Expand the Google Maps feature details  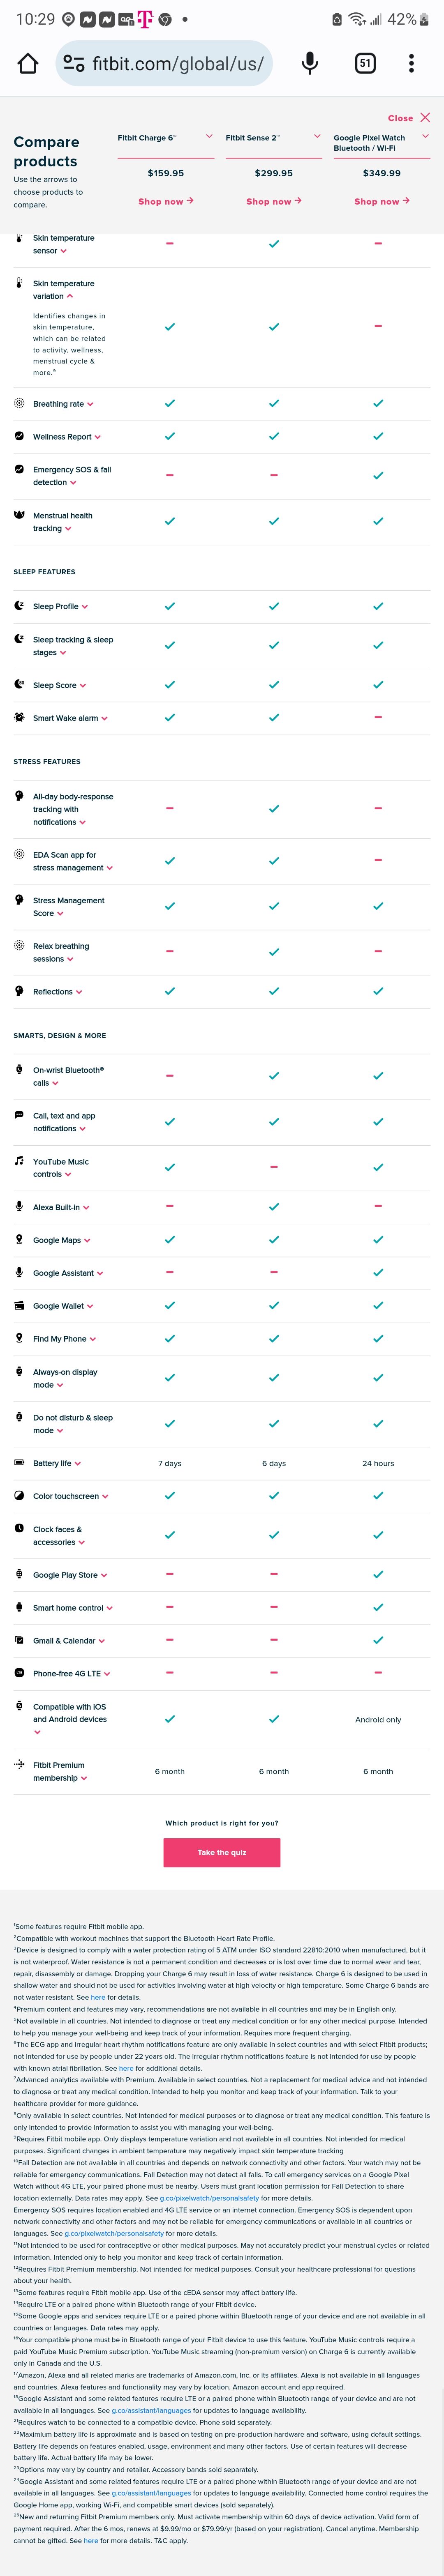click(x=87, y=1240)
